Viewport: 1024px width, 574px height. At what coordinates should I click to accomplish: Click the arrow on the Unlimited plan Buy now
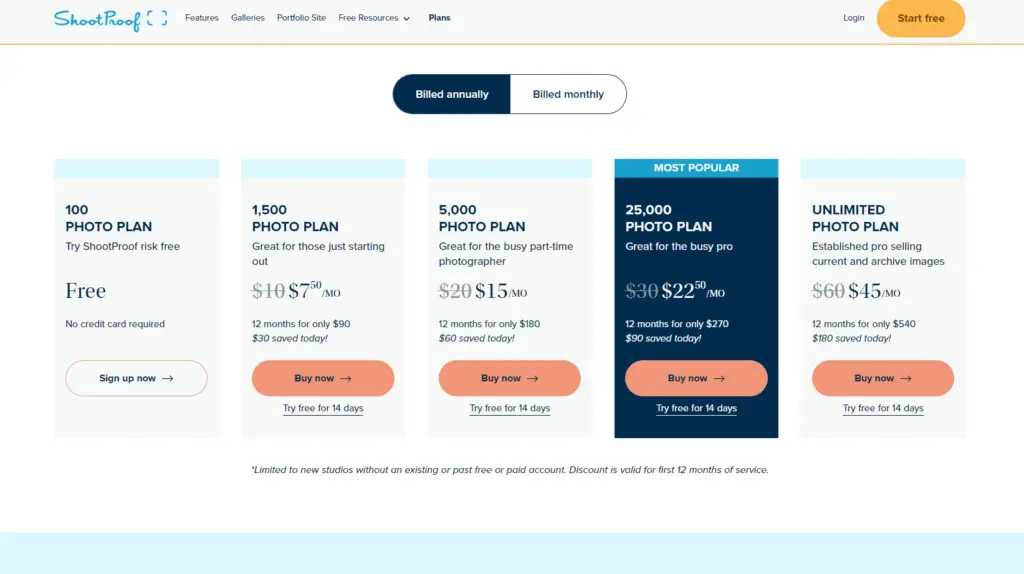coord(906,379)
